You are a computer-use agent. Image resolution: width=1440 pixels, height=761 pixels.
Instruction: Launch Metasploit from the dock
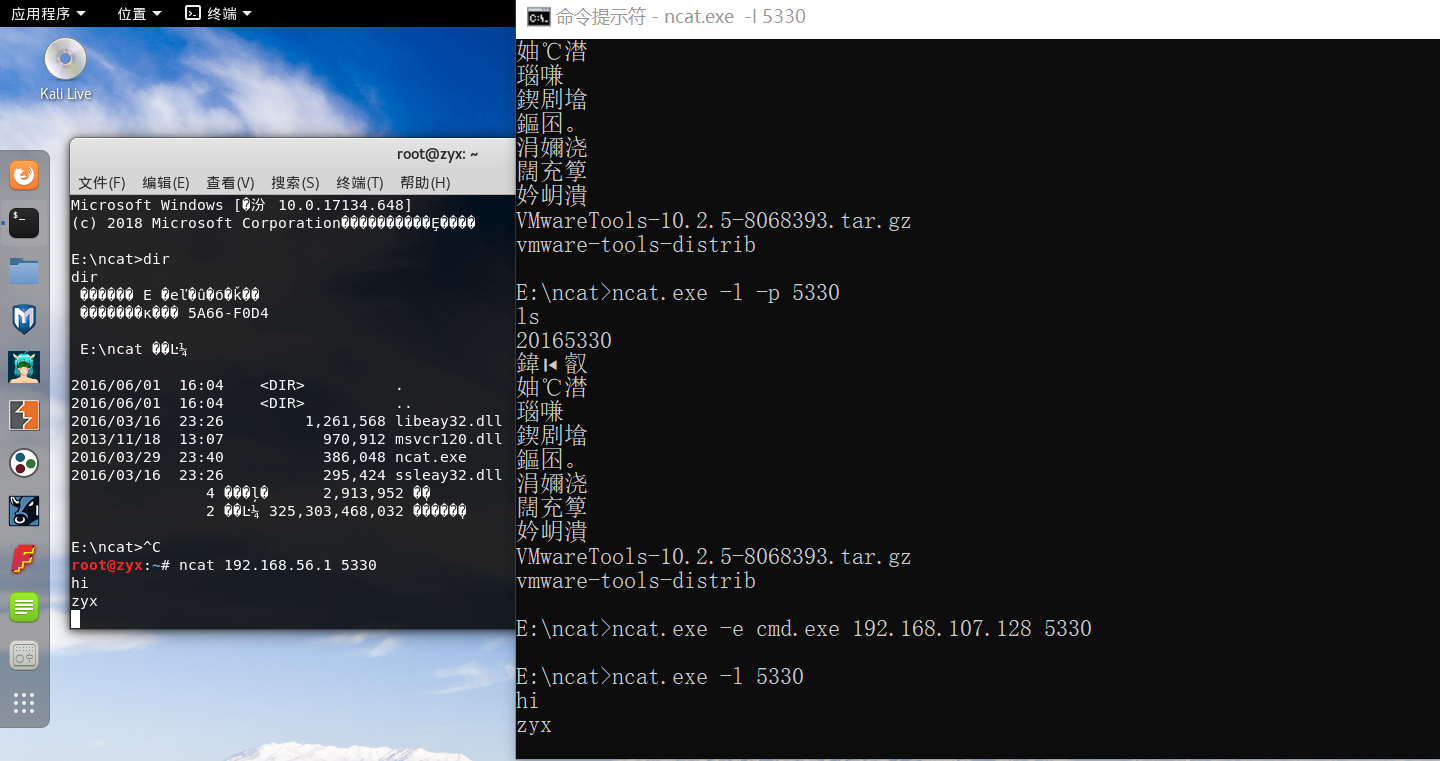pos(24,319)
